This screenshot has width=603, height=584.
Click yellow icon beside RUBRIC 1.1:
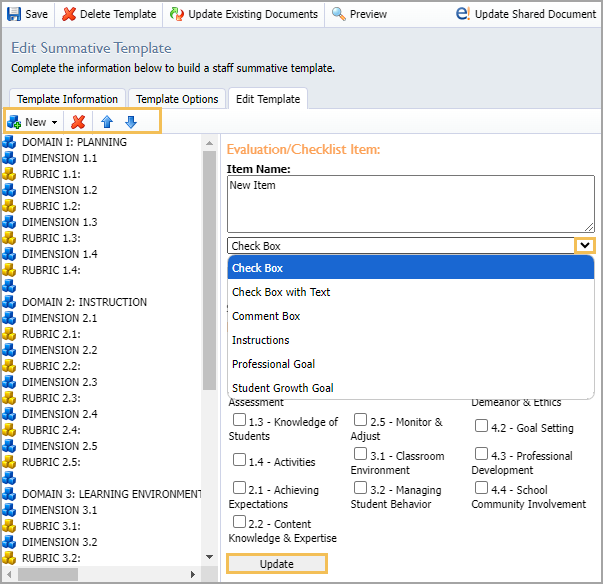click(9, 174)
